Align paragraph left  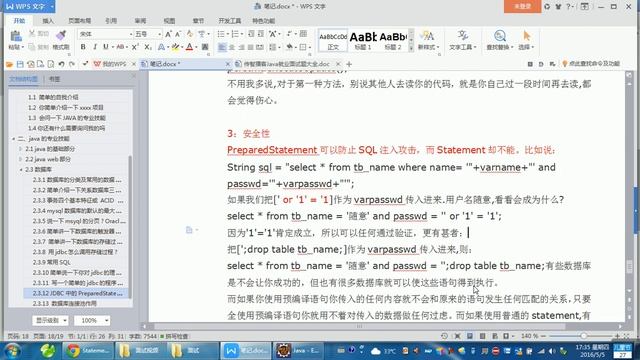click(222, 47)
